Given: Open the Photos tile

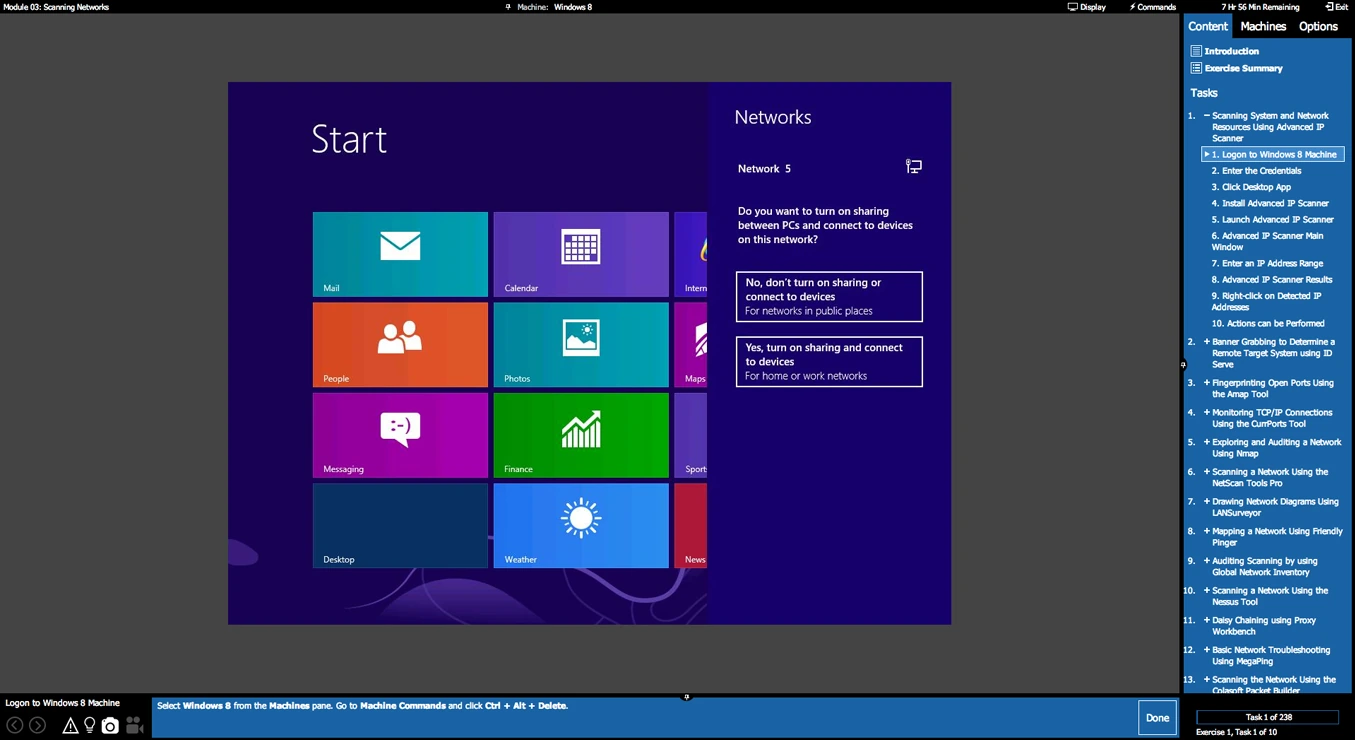Looking at the screenshot, I should point(581,345).
